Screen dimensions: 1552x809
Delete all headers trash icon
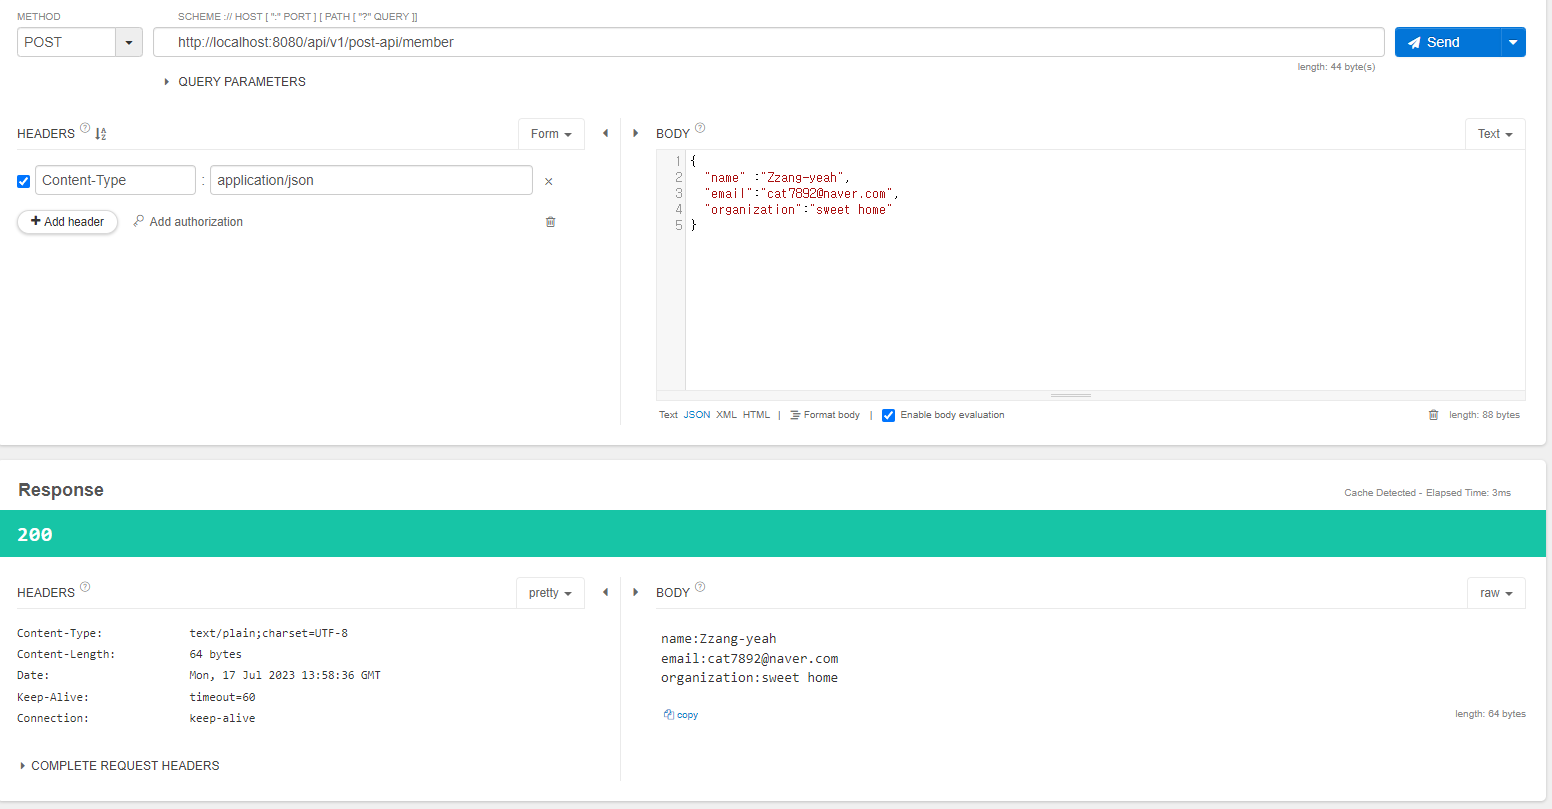pyautogui.click(x=550, y=222)
